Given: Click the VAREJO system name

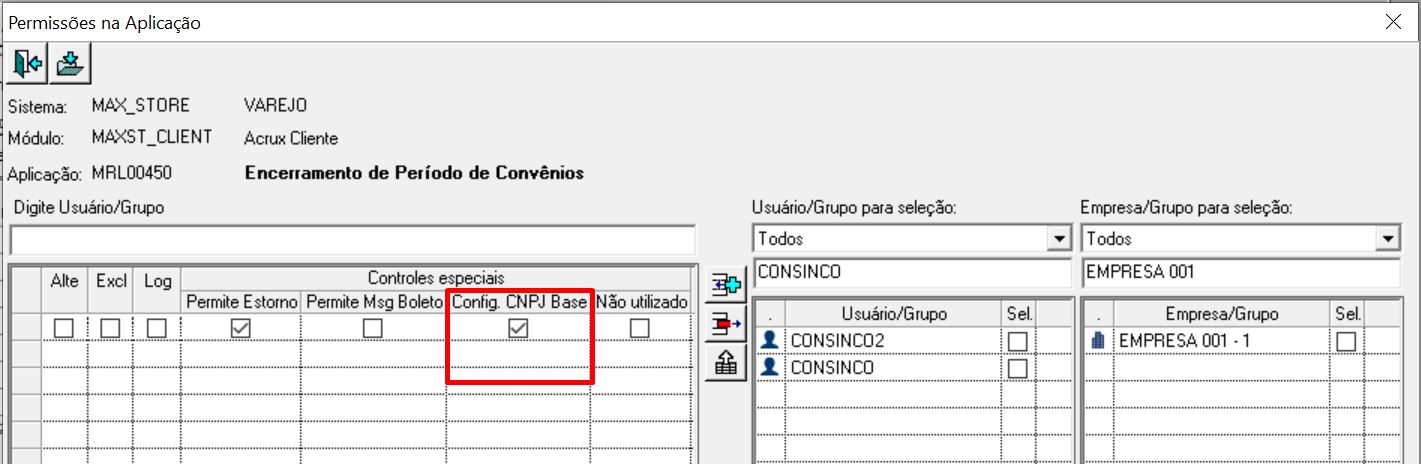Looking at the screenshot, I should (x=276, y=105).
